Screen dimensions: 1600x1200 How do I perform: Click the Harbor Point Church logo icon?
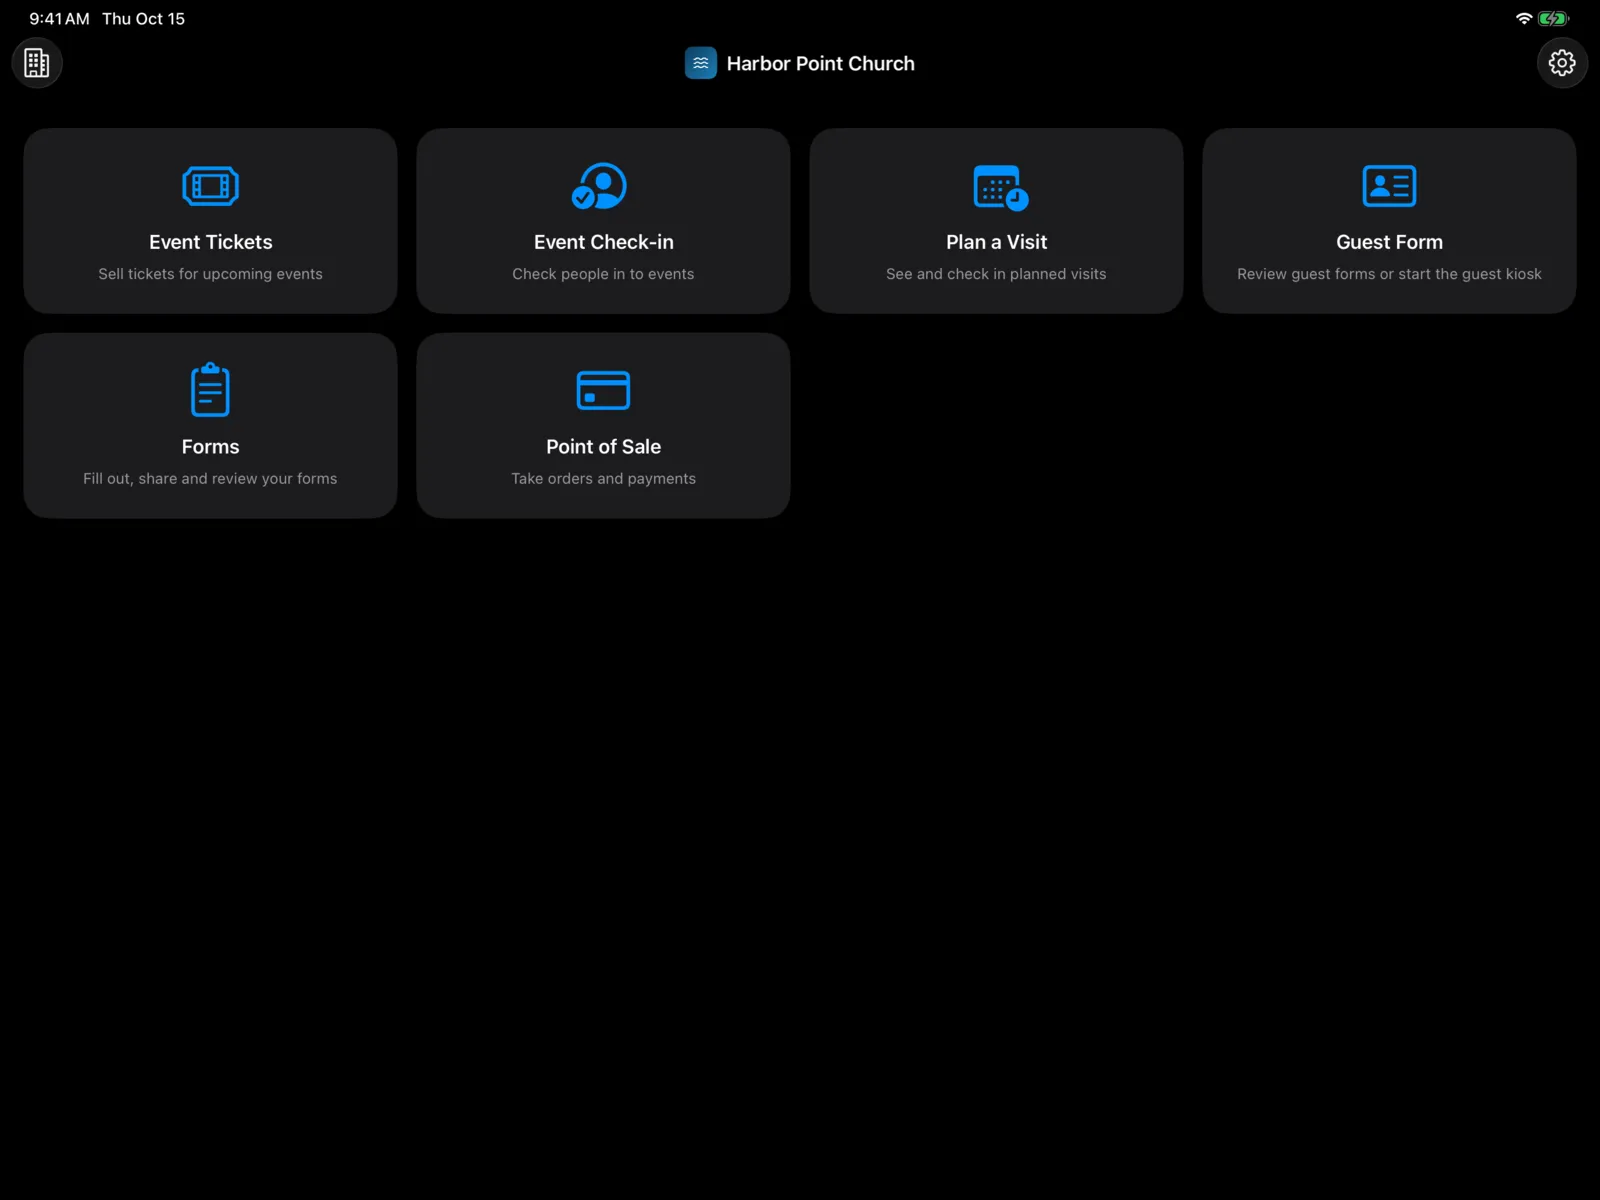pos(701,63)
